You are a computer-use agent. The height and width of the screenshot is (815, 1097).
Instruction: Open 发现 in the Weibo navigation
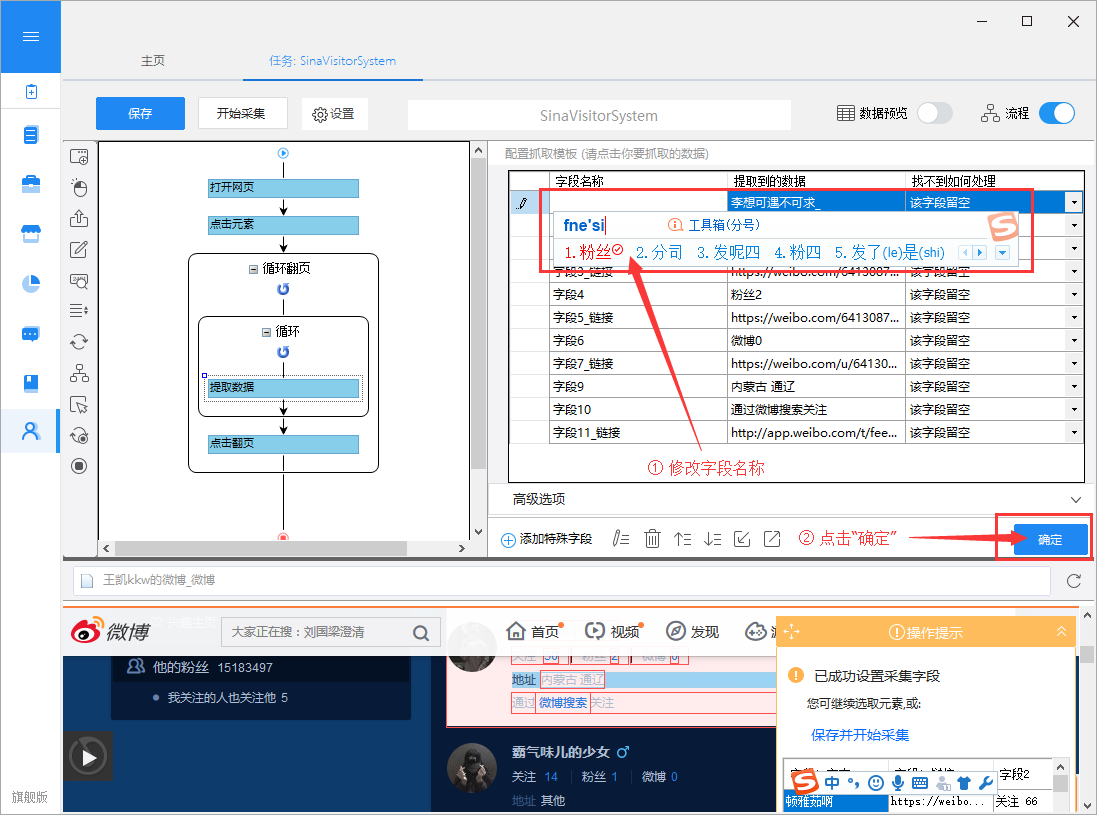(x=693, y=631)
